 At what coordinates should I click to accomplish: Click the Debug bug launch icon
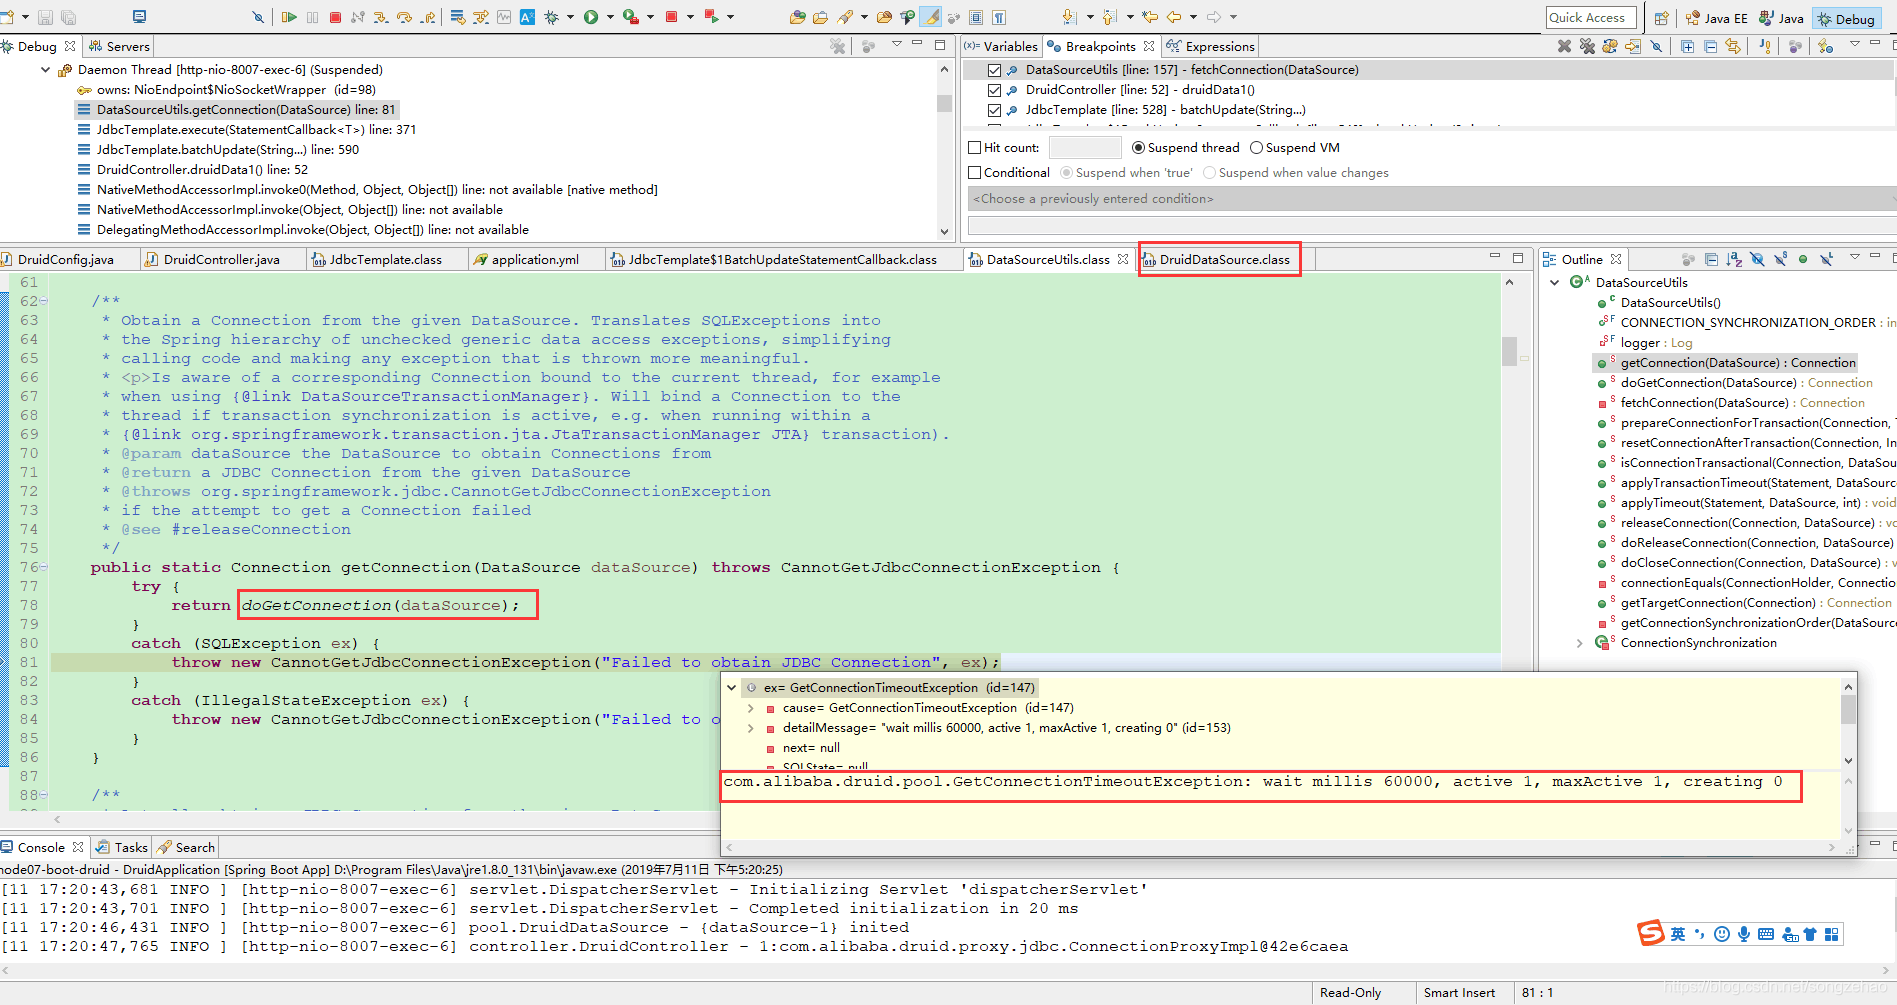(551, 17)
